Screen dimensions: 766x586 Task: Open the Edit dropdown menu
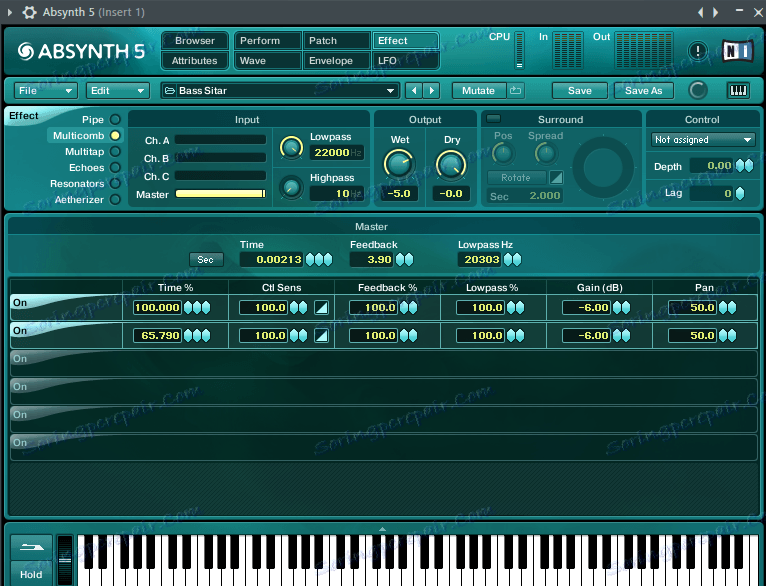(117, 91)
